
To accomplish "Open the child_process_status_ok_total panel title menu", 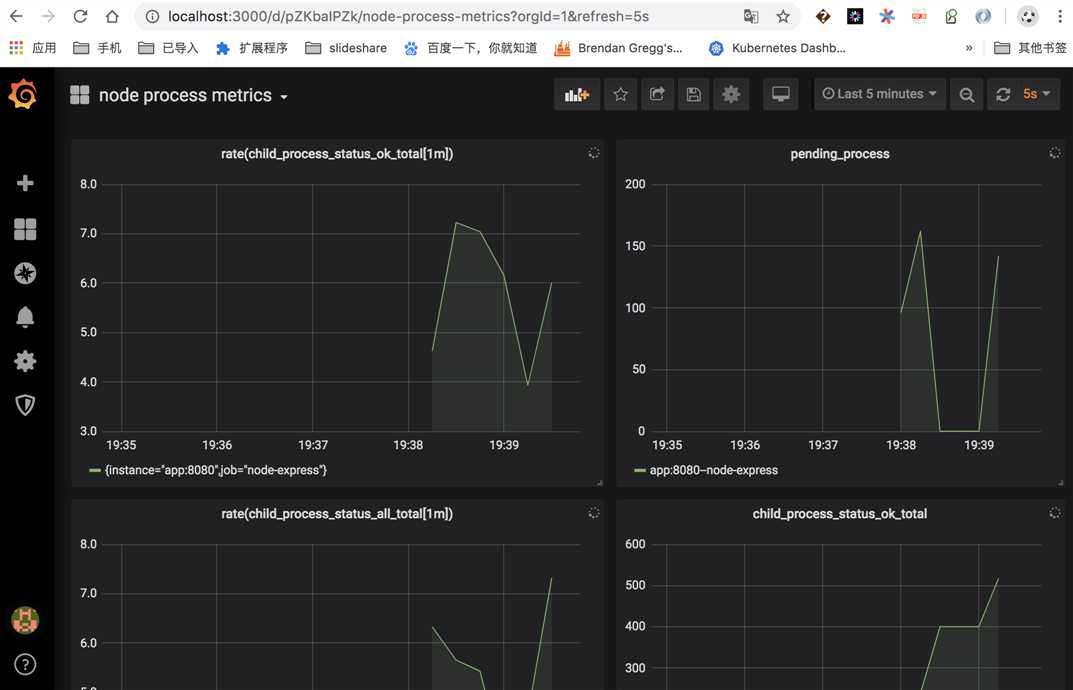I will (839, 514).
